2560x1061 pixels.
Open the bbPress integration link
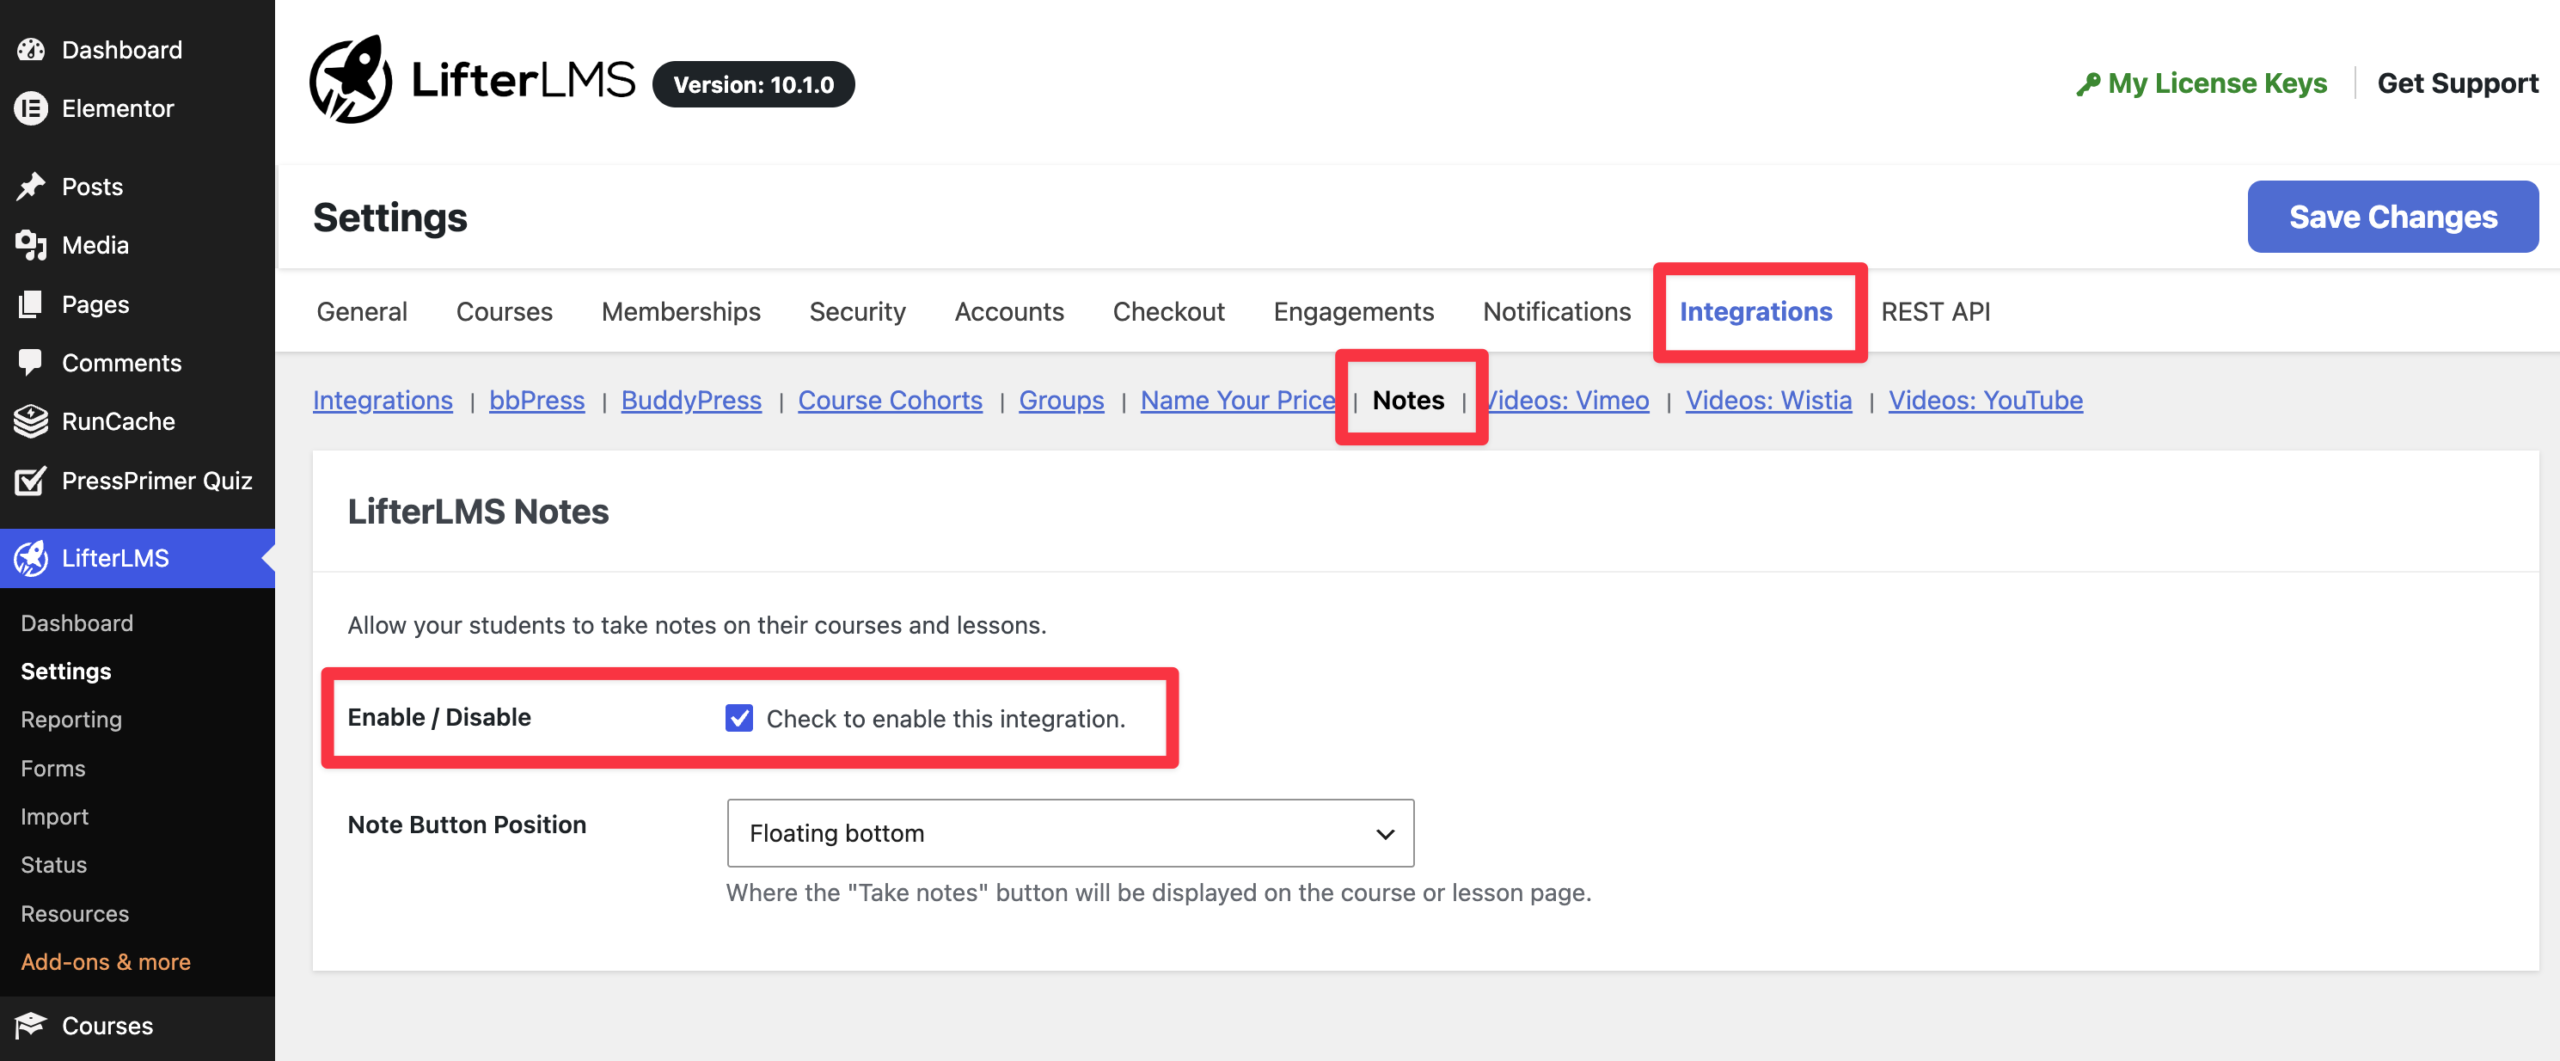[537, 400]
